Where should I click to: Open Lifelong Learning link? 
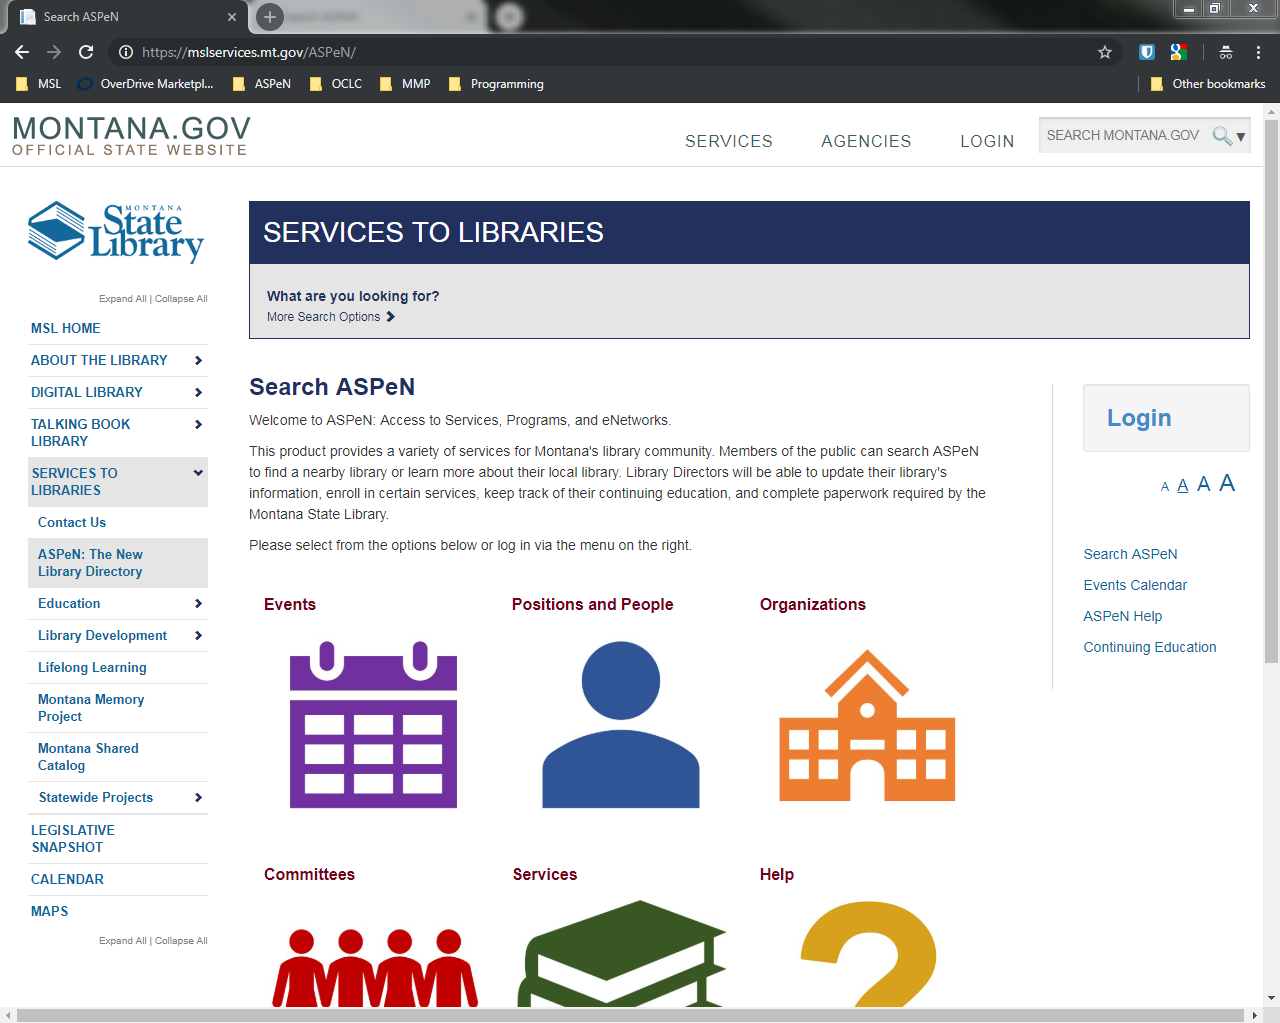tap(92, 667)
